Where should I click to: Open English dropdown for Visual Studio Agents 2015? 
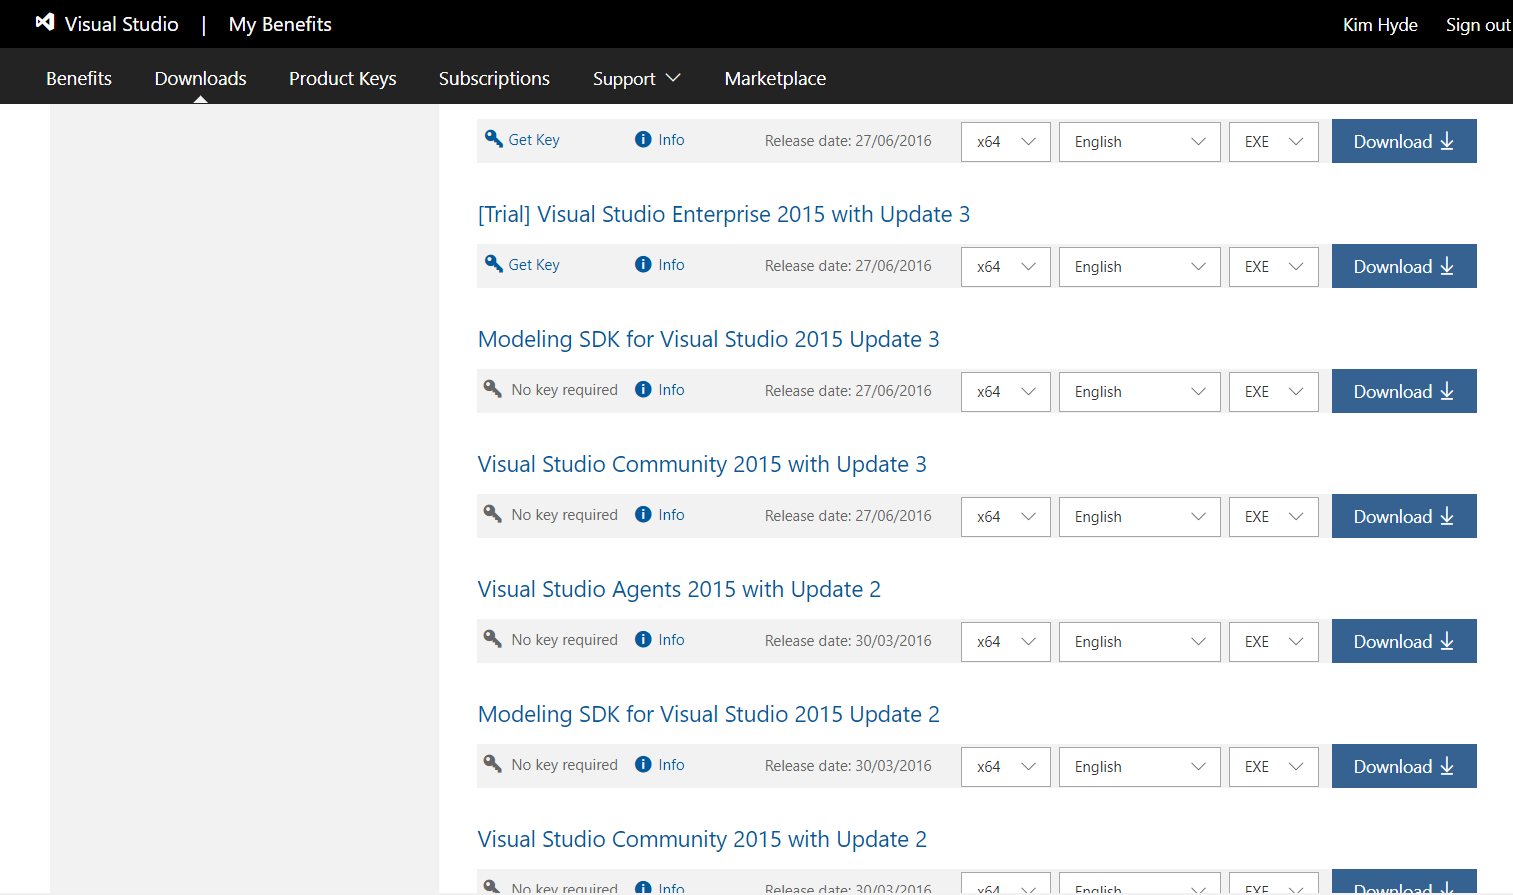[1140, 642]
